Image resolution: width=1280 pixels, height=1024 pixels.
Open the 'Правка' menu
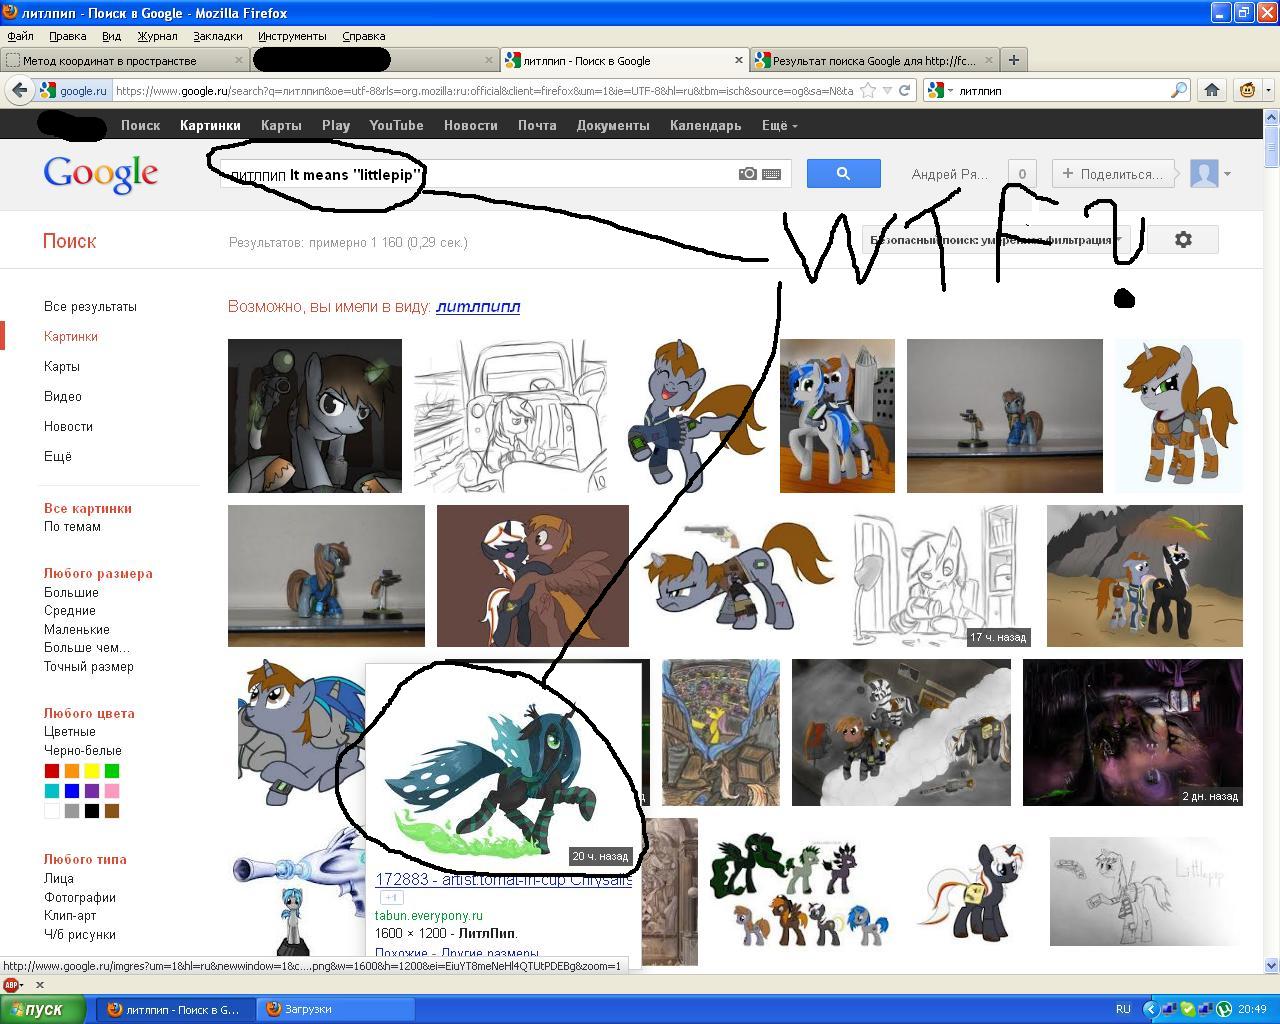coord(67,36)
